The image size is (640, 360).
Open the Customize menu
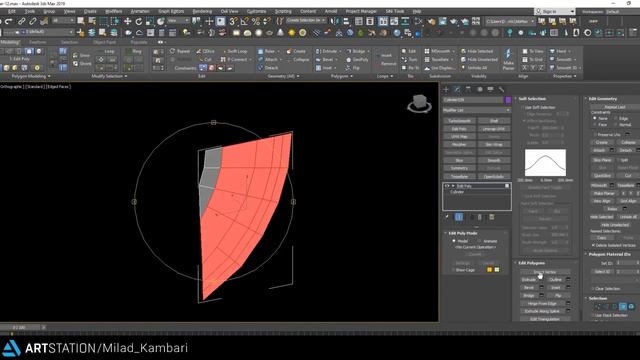click(x=256, y=11)
